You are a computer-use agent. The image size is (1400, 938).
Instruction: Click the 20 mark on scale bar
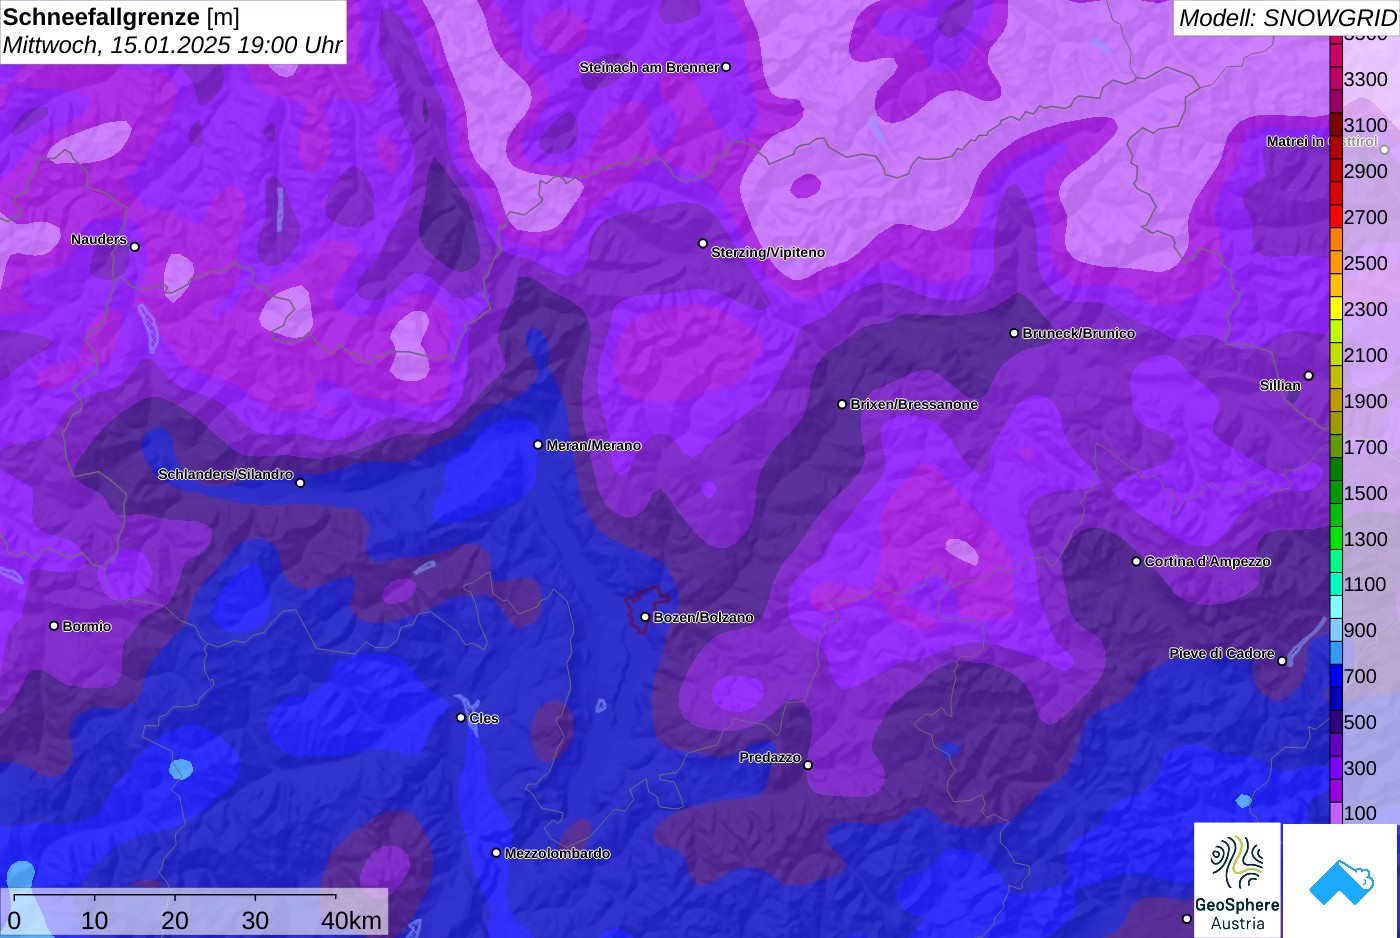tap(175, 920)
